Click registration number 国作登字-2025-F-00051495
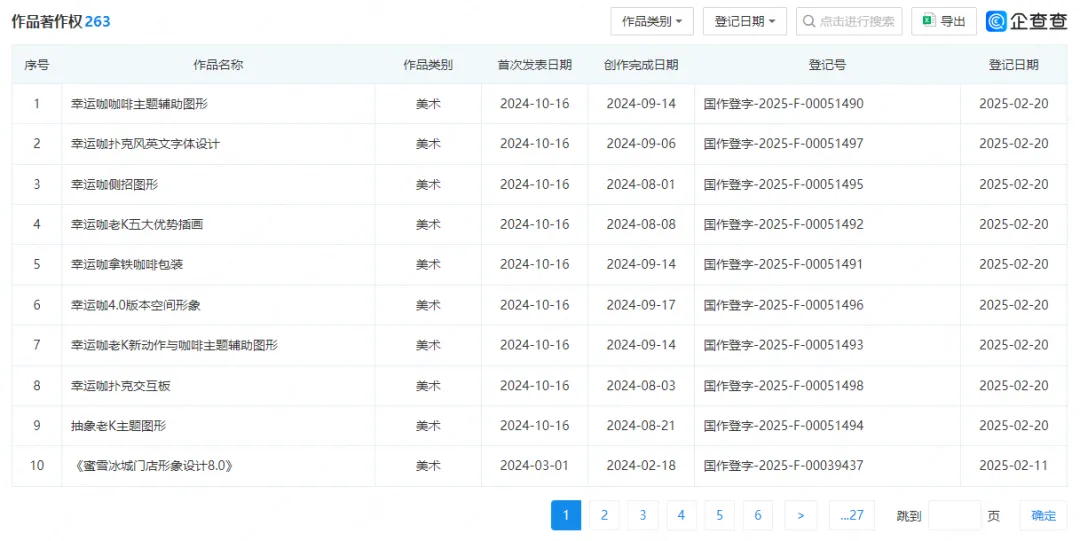The width and height of the screenshot is (1080, 541). (x=783, y=184)
